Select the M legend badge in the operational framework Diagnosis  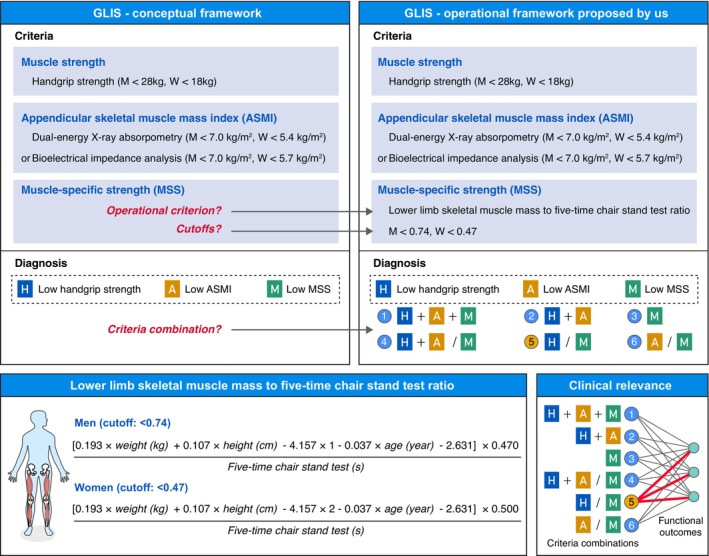(633, 289)
